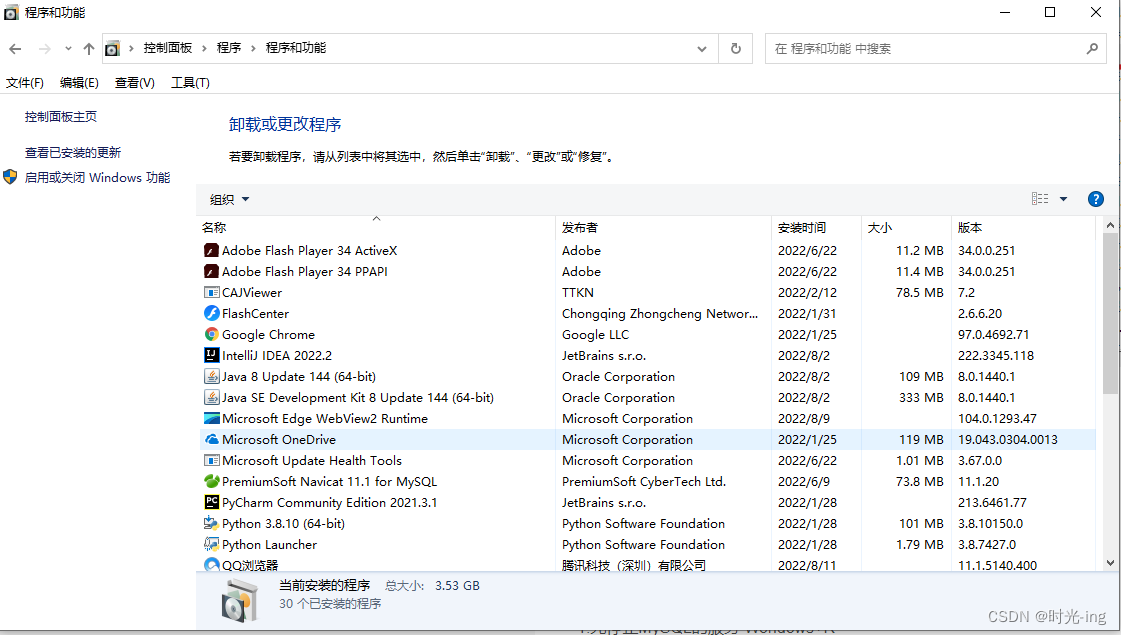Viewport: 1121px width, 635px height.
Task: Click the PremiumSoft Navicat icon
Action: tap(212, 481)
